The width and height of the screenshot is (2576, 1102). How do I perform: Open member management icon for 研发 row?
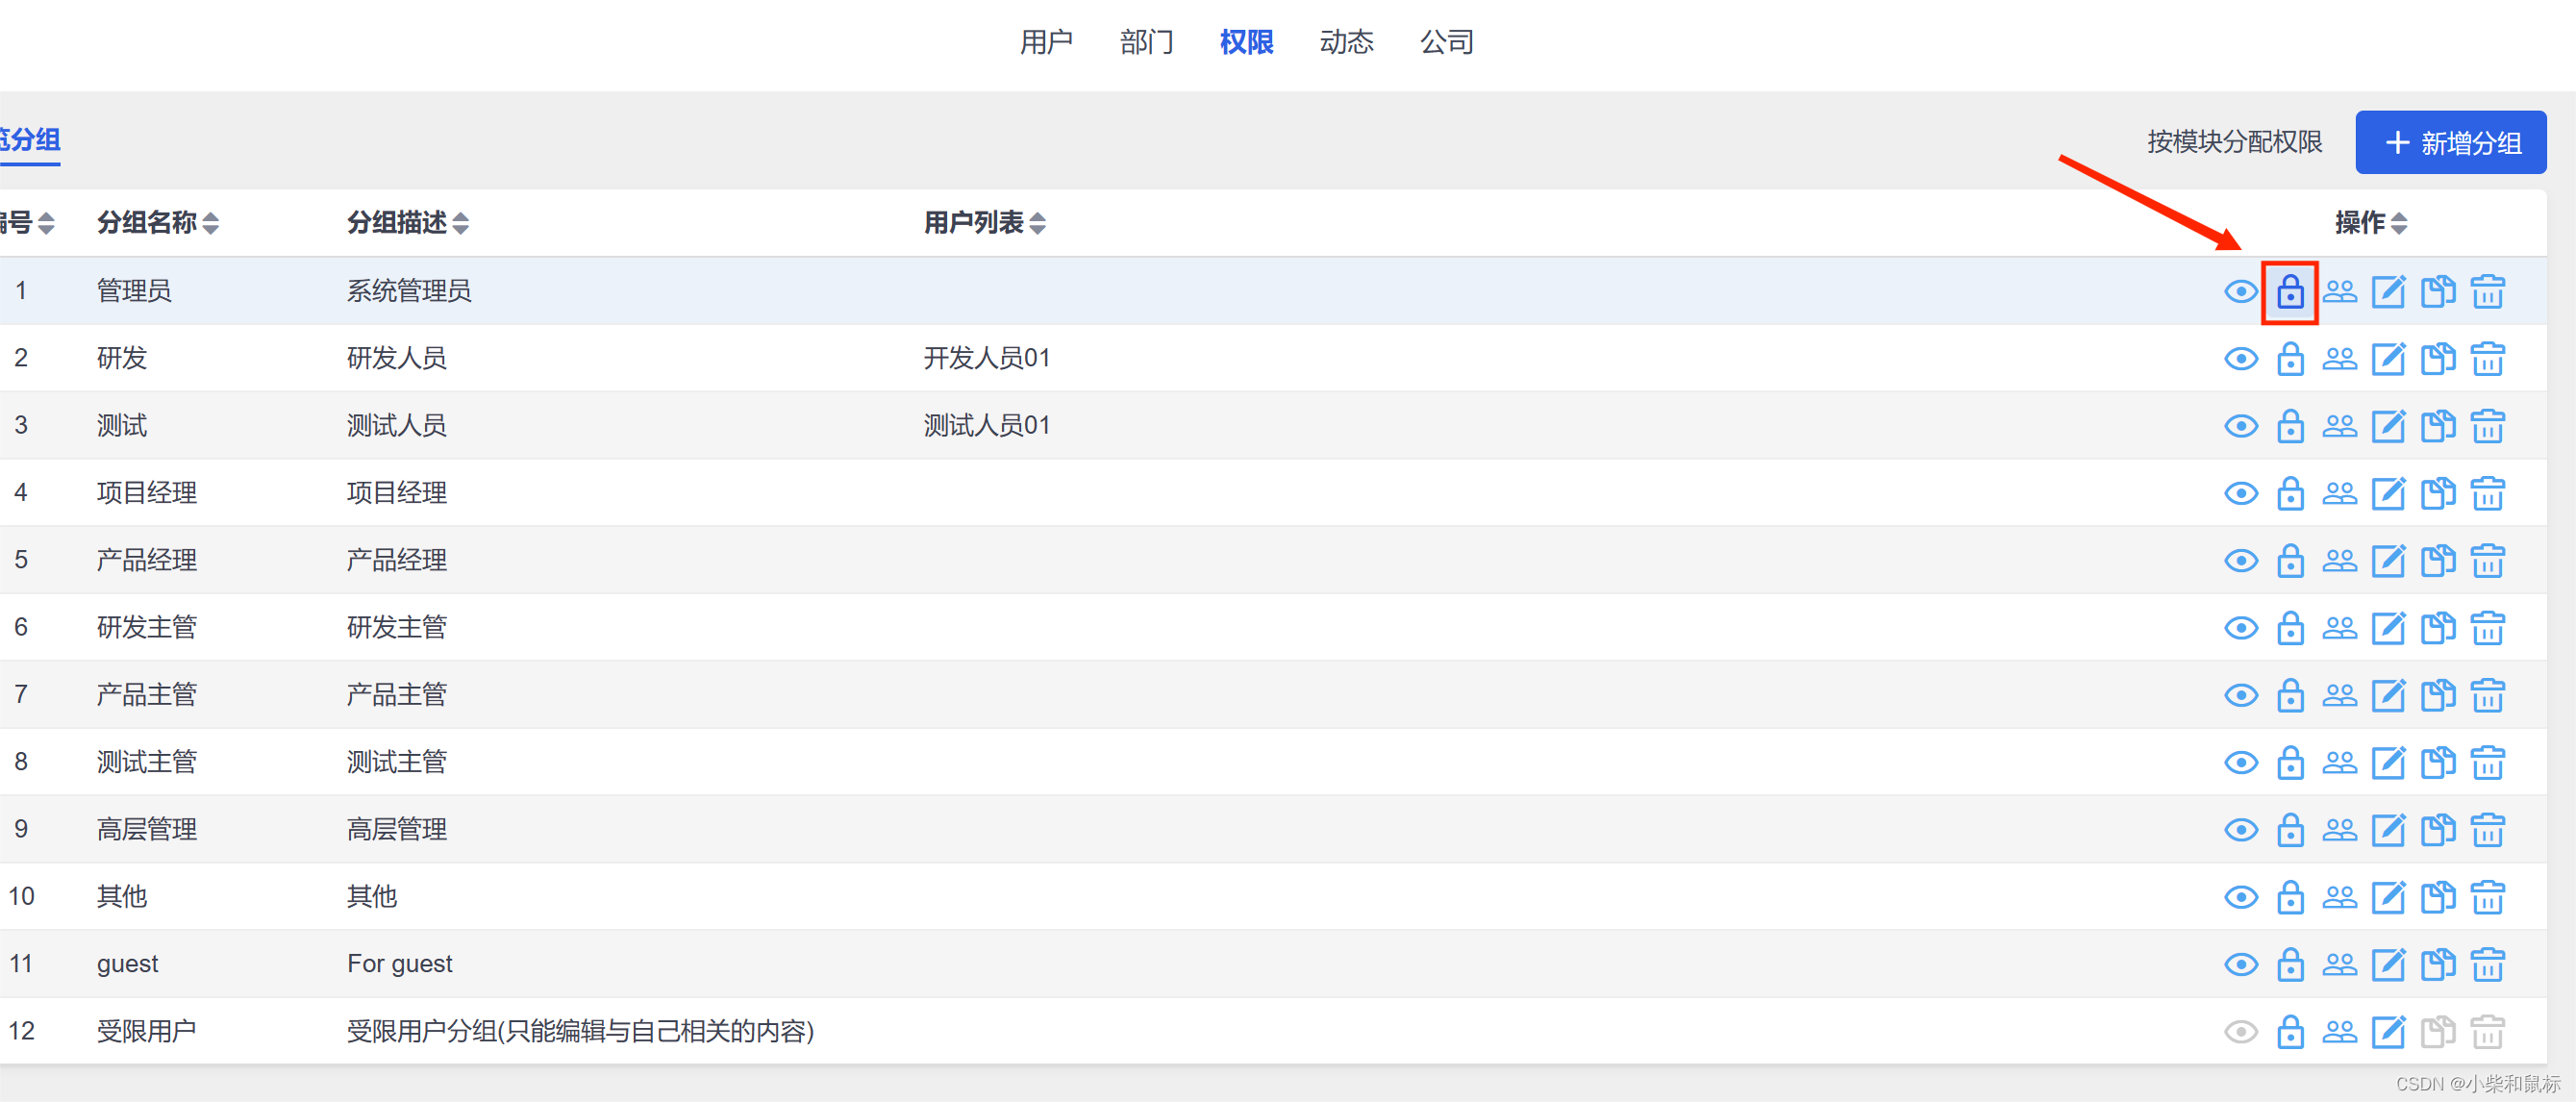click(x=2339, y=359)
